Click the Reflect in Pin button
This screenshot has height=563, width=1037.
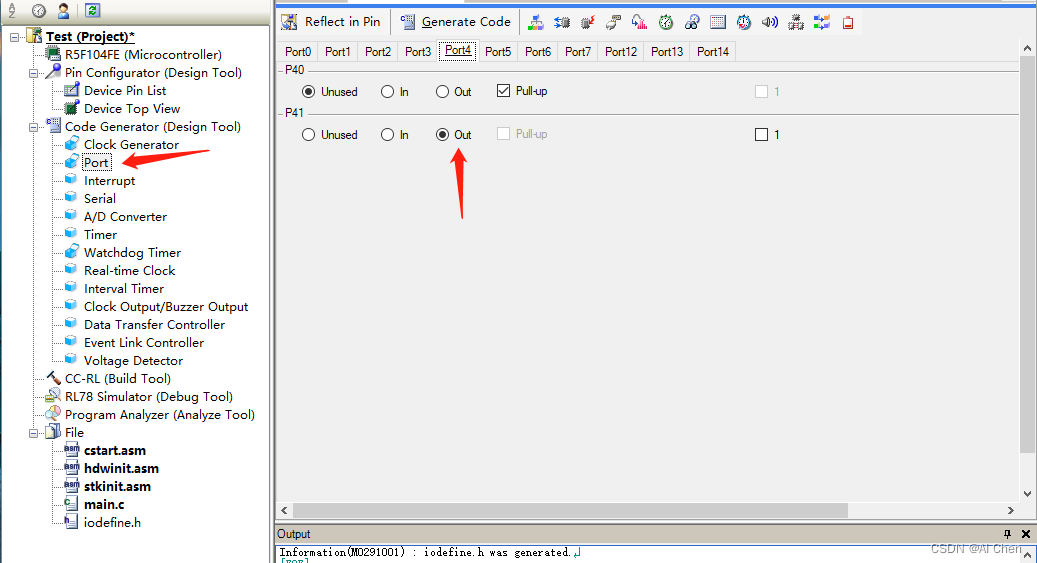pos(331,22)
